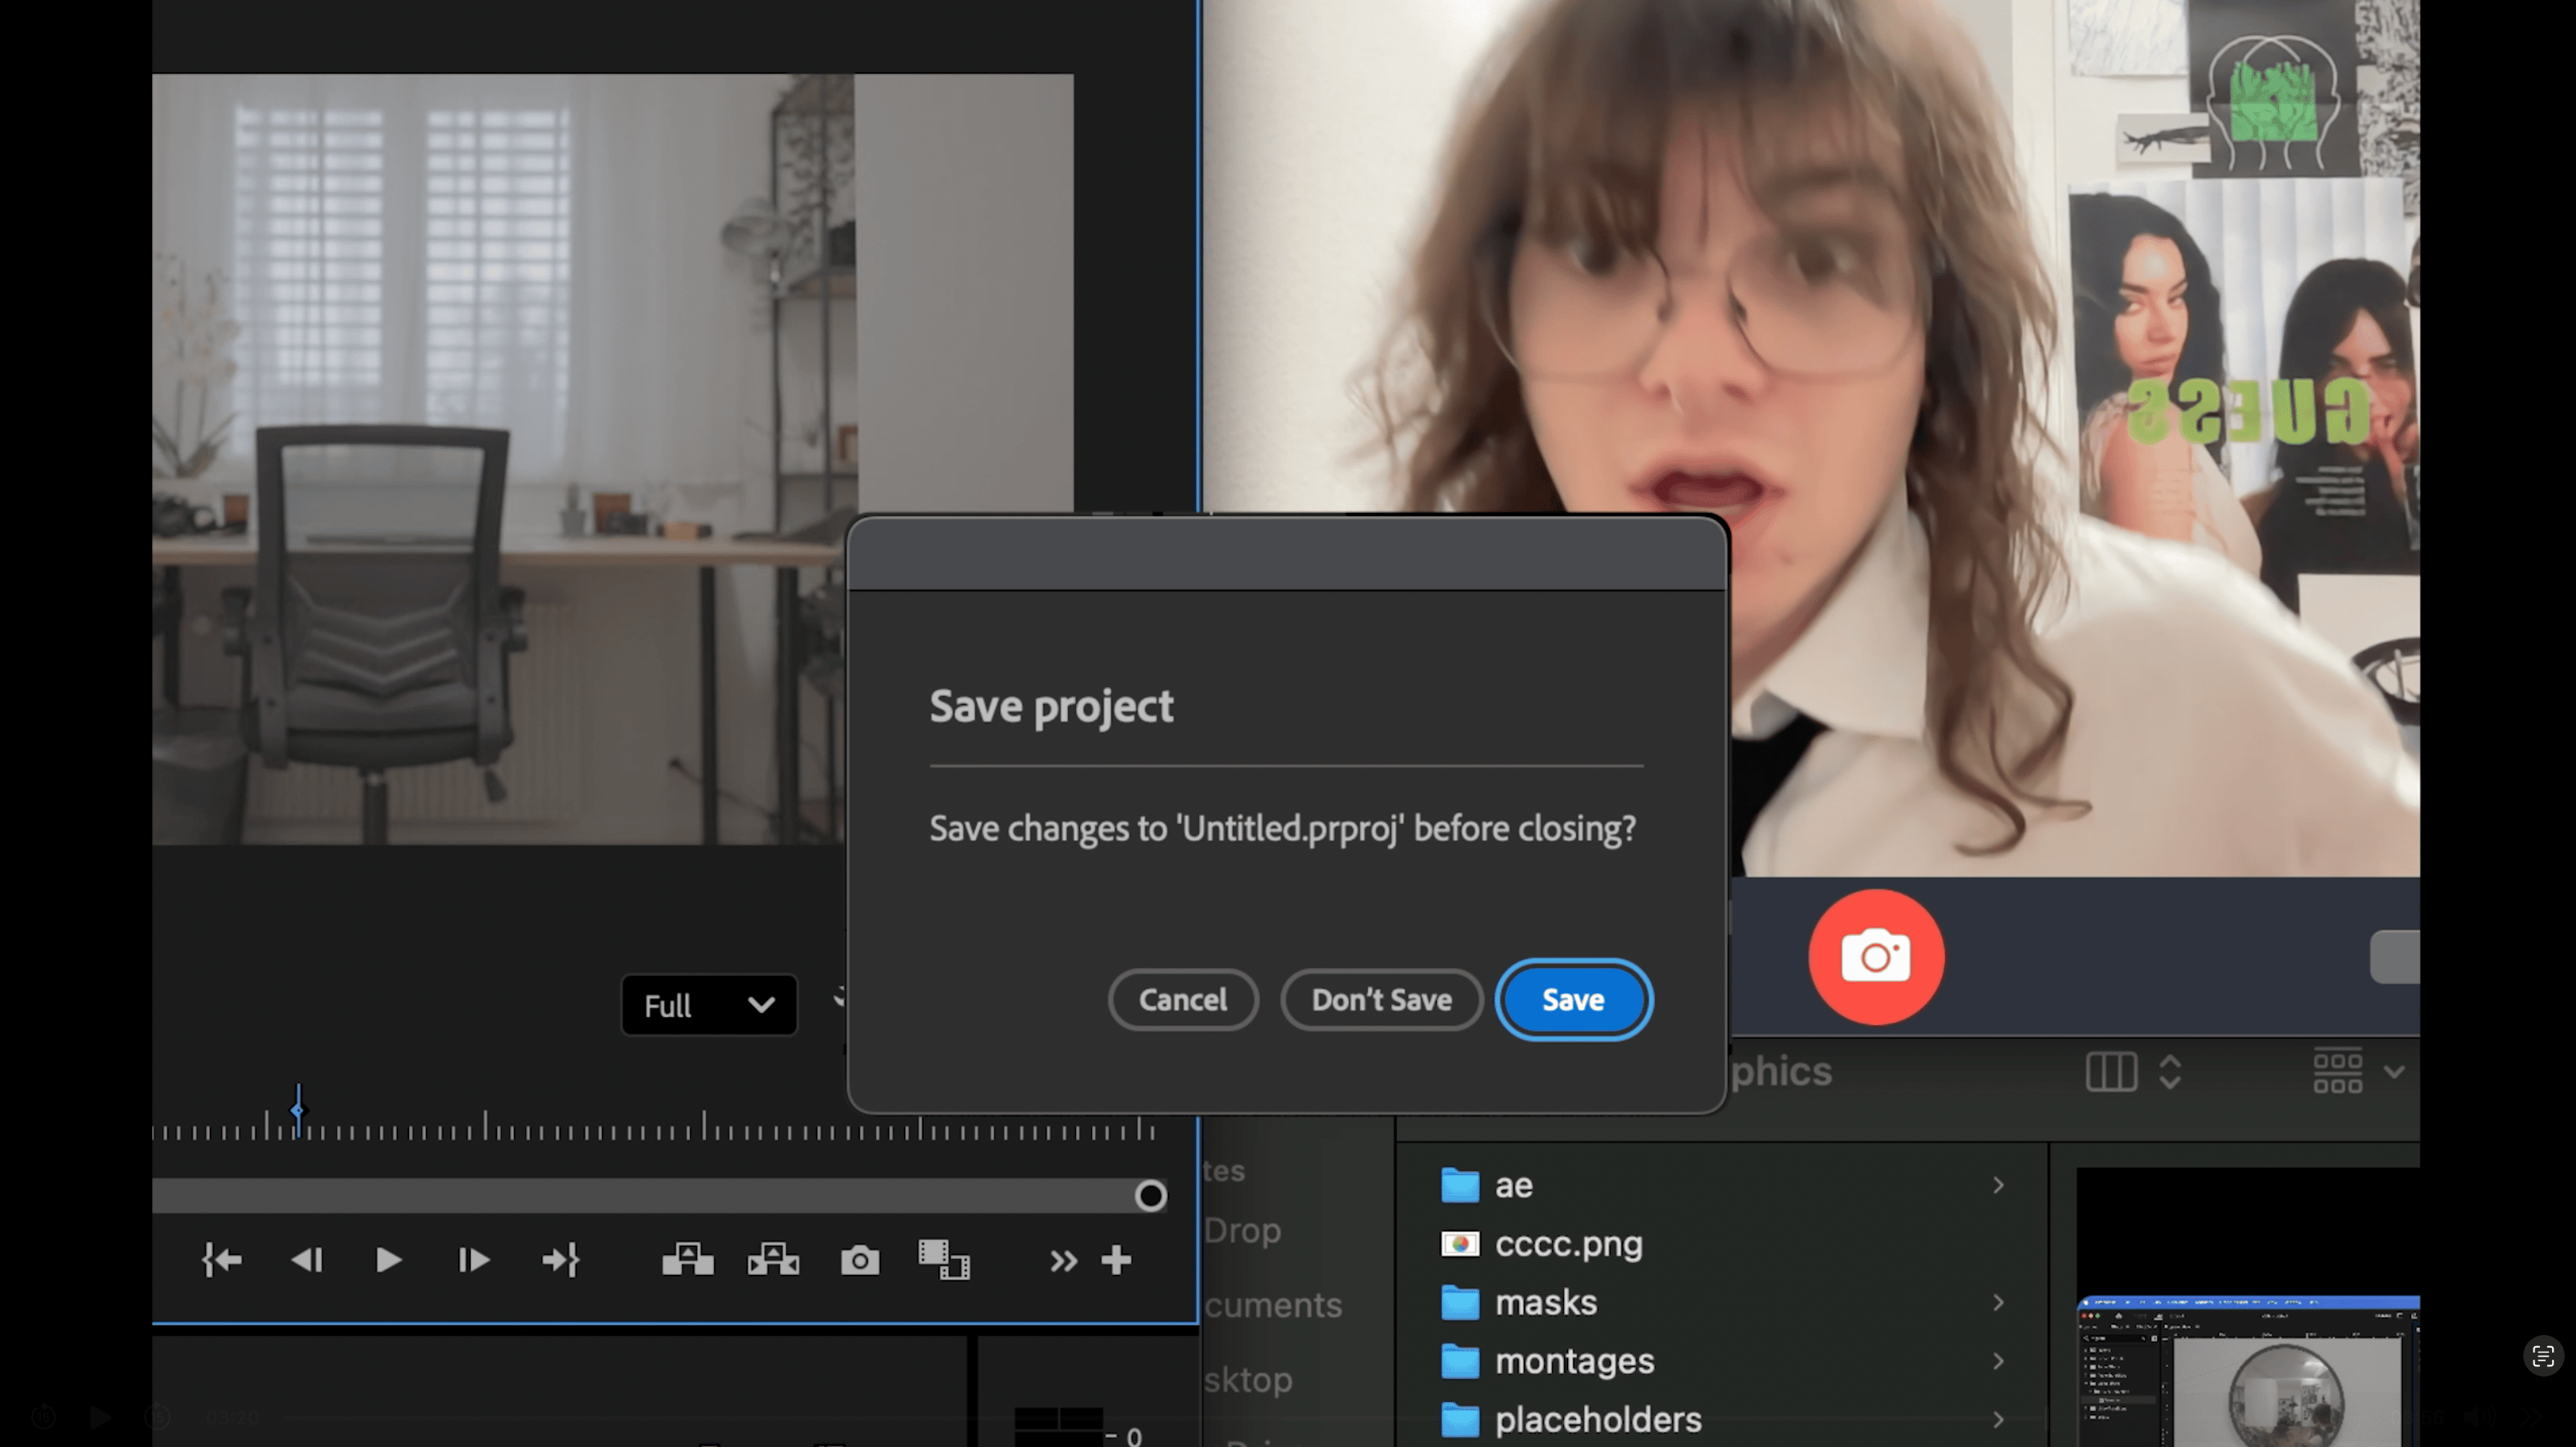Expand chevron beside masks folder
This screenshot has width=2576, height=1447.
pos(1998,1302)
